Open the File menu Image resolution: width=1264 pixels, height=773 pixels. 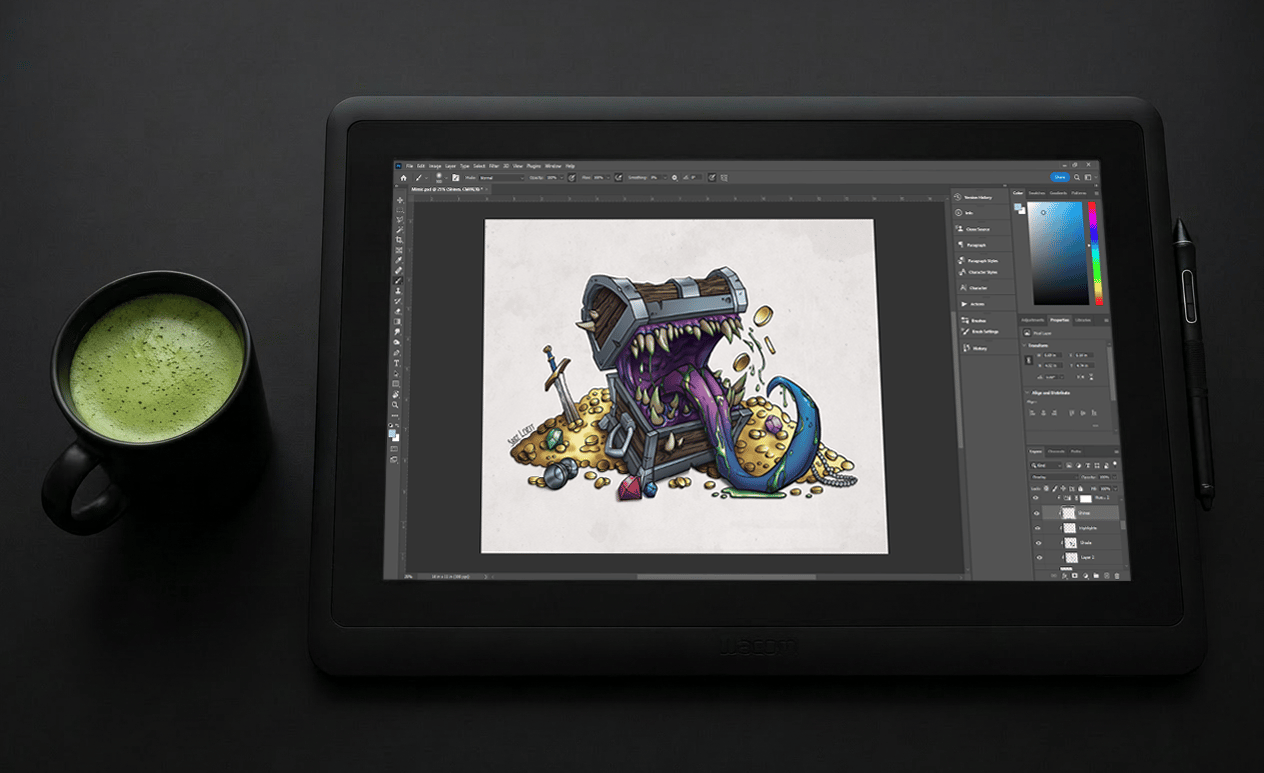(x=409, y=166)
